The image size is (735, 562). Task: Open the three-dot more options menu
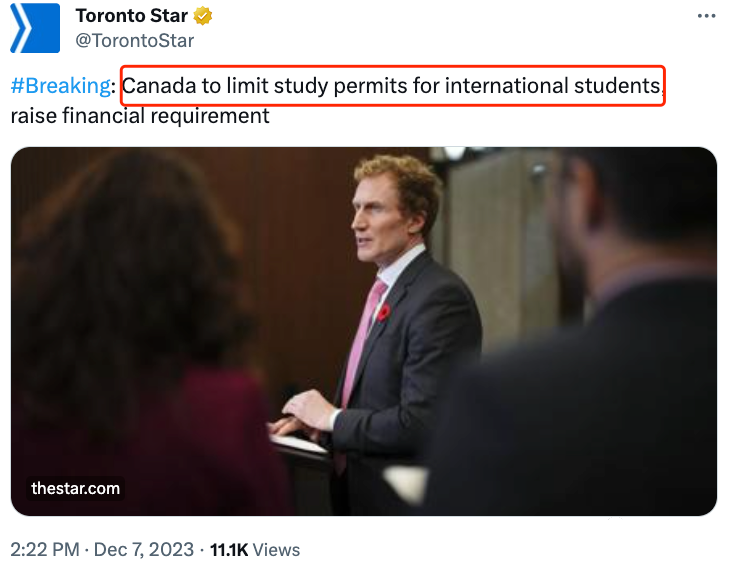click(706, 17)
